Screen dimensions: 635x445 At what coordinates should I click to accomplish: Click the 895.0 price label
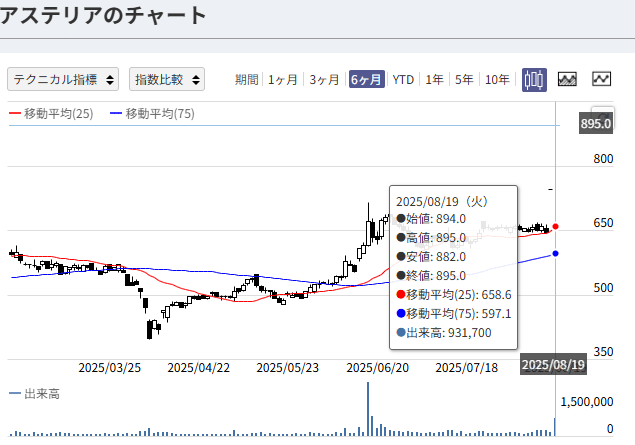[x=596, y=123]
